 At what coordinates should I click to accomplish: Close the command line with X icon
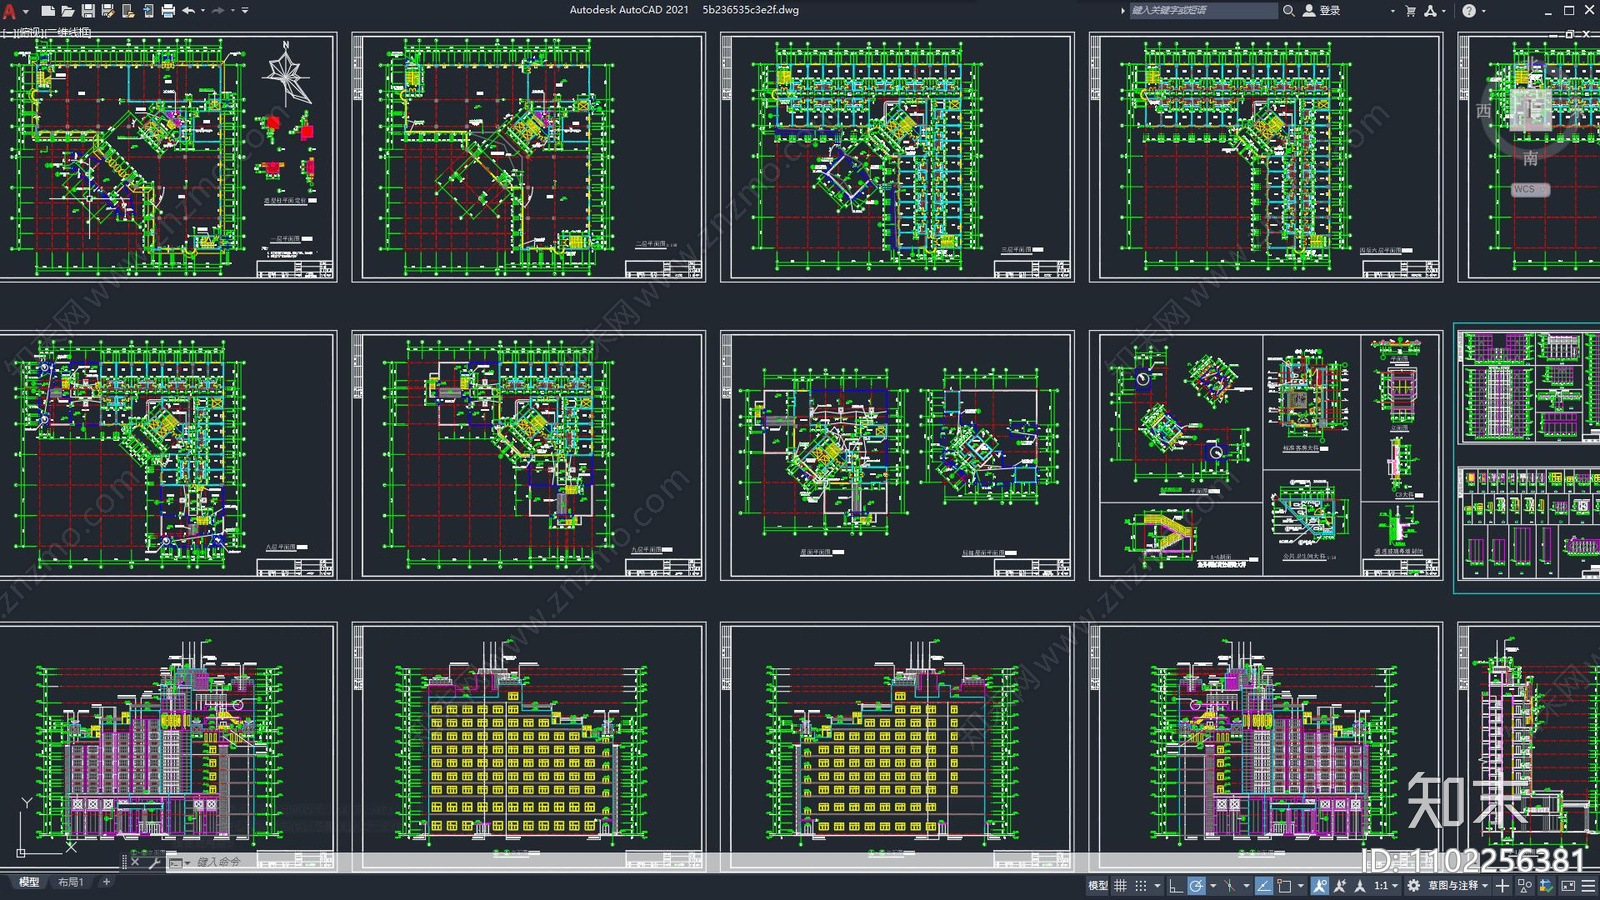coord(135,861)
